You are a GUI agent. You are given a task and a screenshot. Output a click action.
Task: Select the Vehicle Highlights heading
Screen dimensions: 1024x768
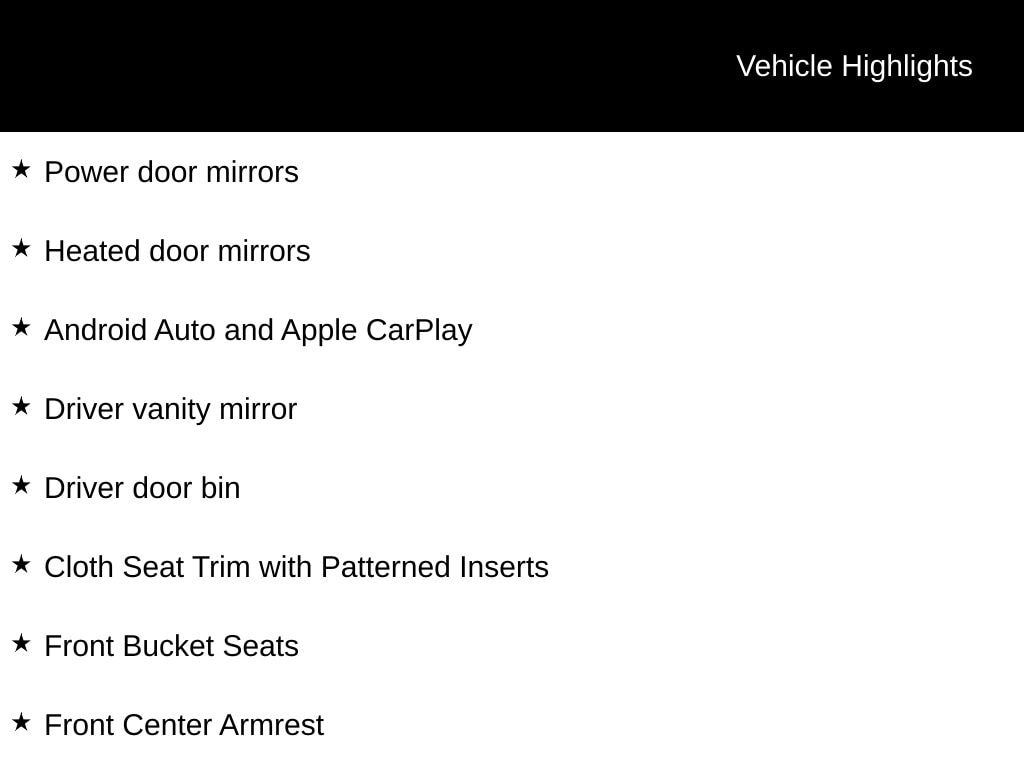click(x=854, y=67)
